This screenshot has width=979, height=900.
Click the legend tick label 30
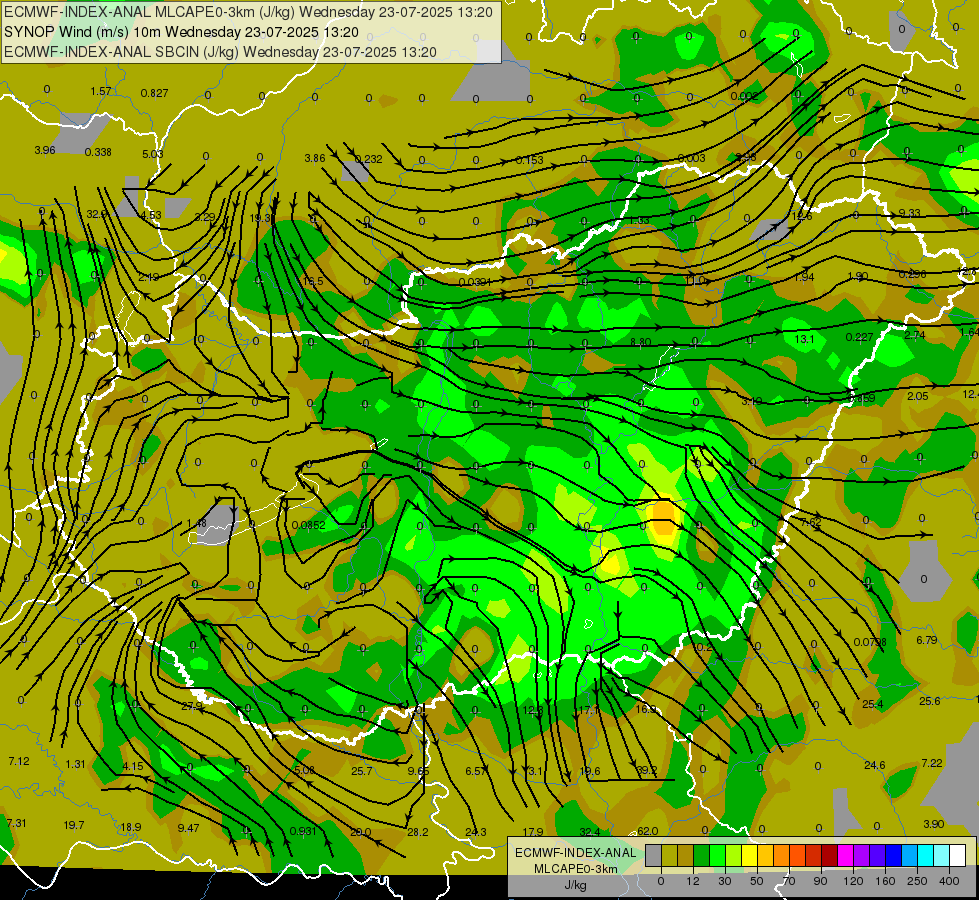tap(724, 881)
